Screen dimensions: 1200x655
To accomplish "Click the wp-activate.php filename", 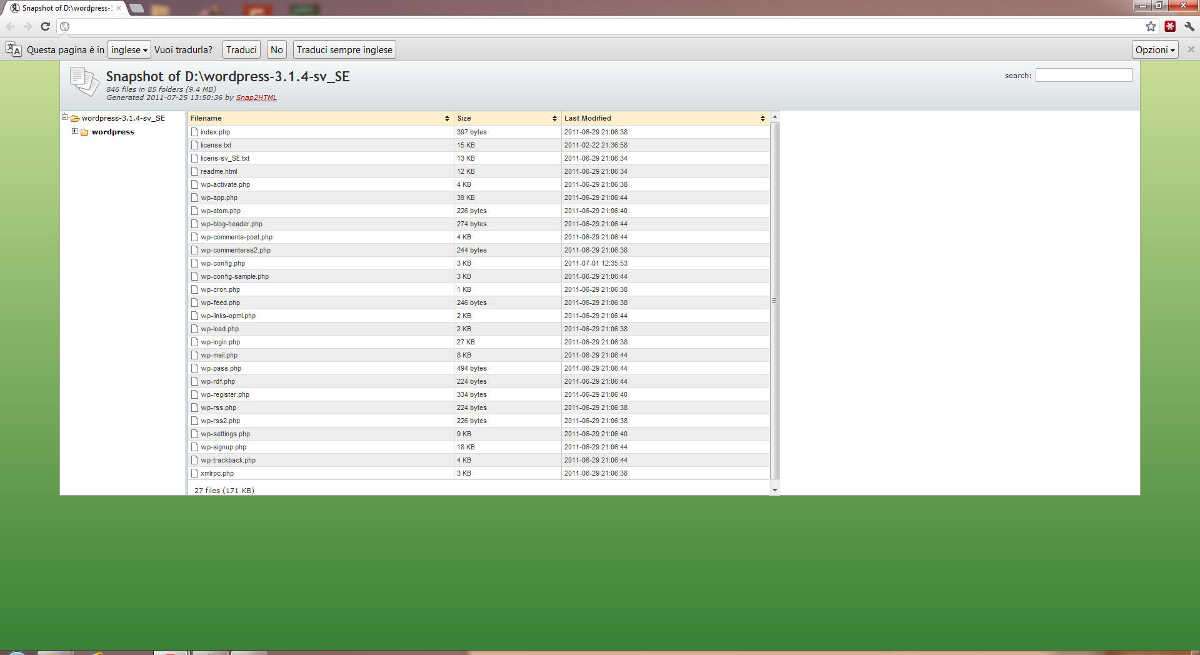I will tap(225, 184).
